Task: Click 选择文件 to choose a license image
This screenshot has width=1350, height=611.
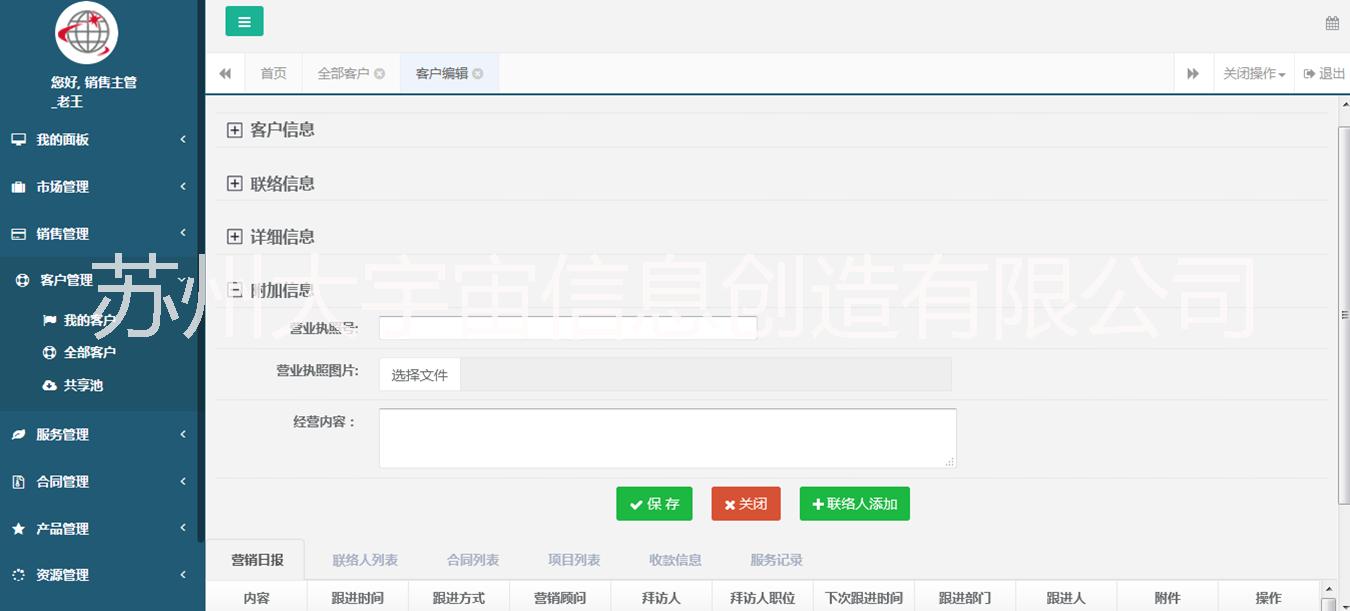Action: click(x=419, y=373)
